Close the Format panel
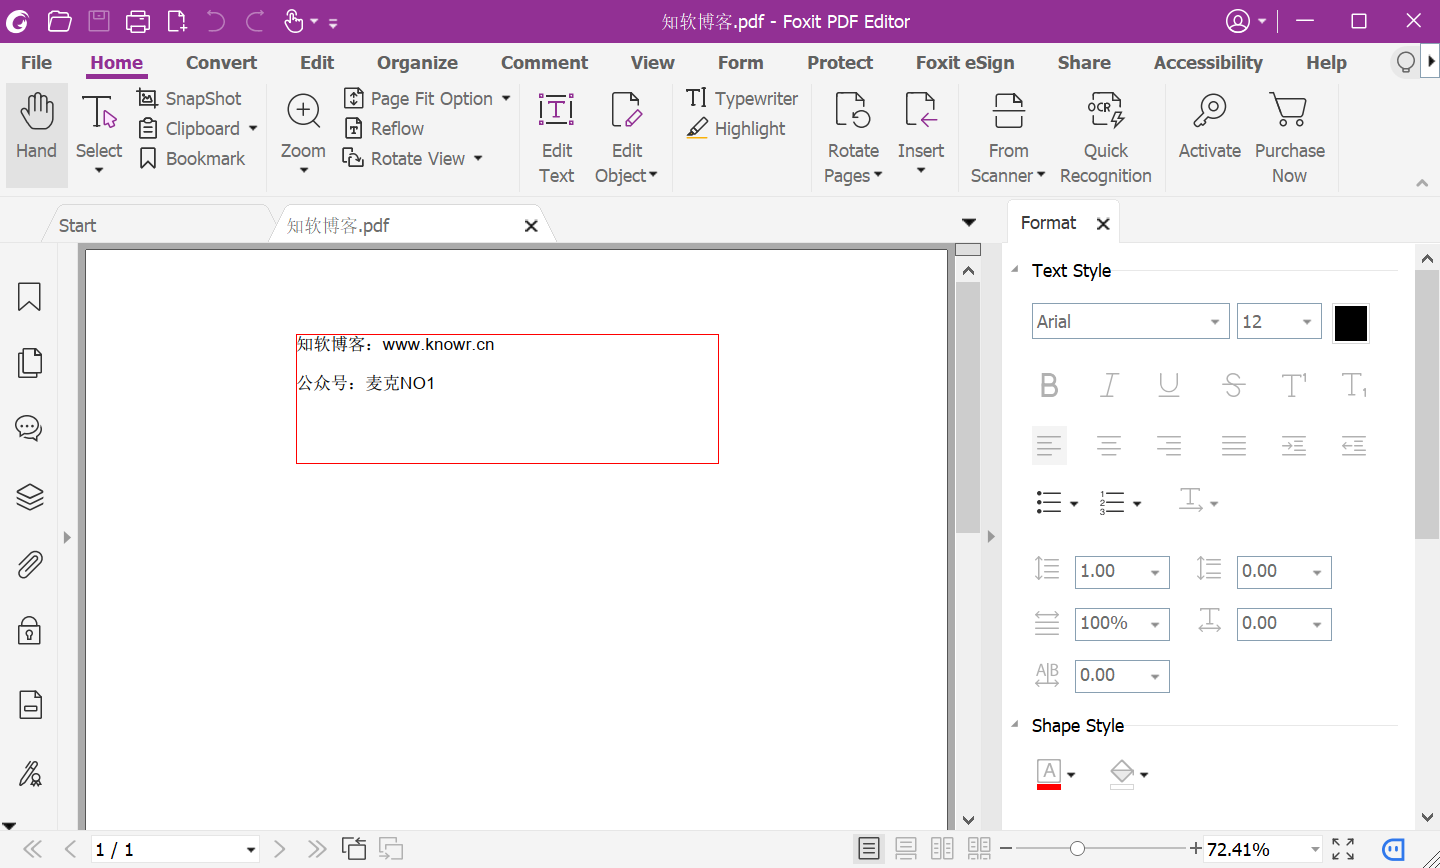The image size is (1440, 868). 1103,224
